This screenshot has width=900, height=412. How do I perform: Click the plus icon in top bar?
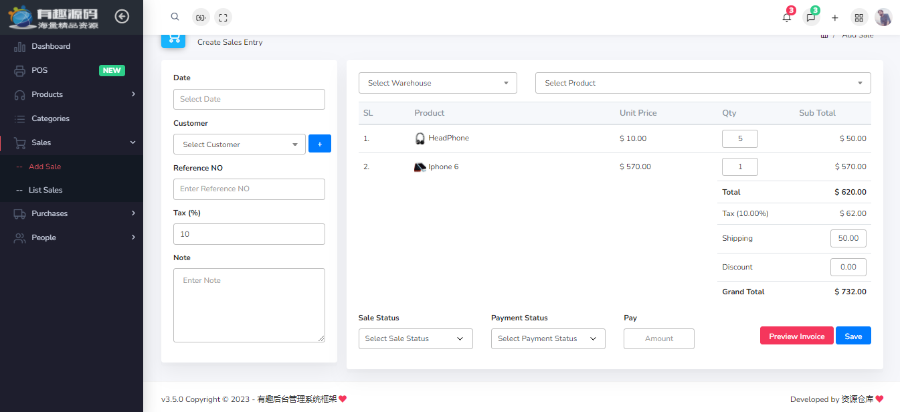(835, 17)
